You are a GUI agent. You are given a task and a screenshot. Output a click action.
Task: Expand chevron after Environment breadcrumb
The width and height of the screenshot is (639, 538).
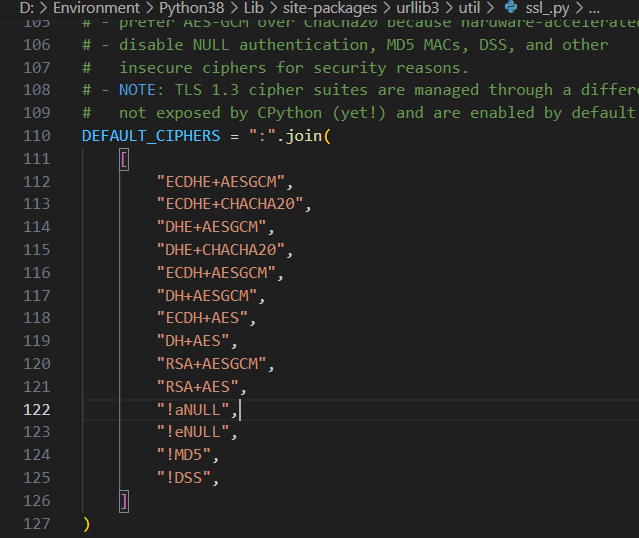click(150, 8)
